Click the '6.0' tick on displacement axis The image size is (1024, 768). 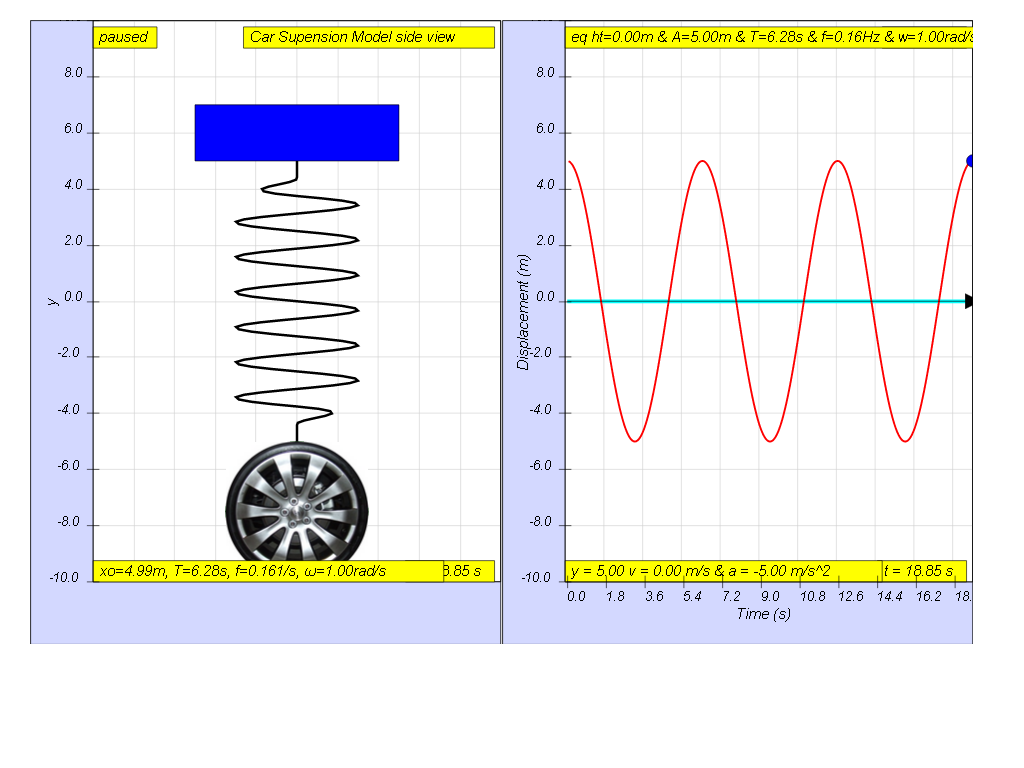(x=545, y=129)
